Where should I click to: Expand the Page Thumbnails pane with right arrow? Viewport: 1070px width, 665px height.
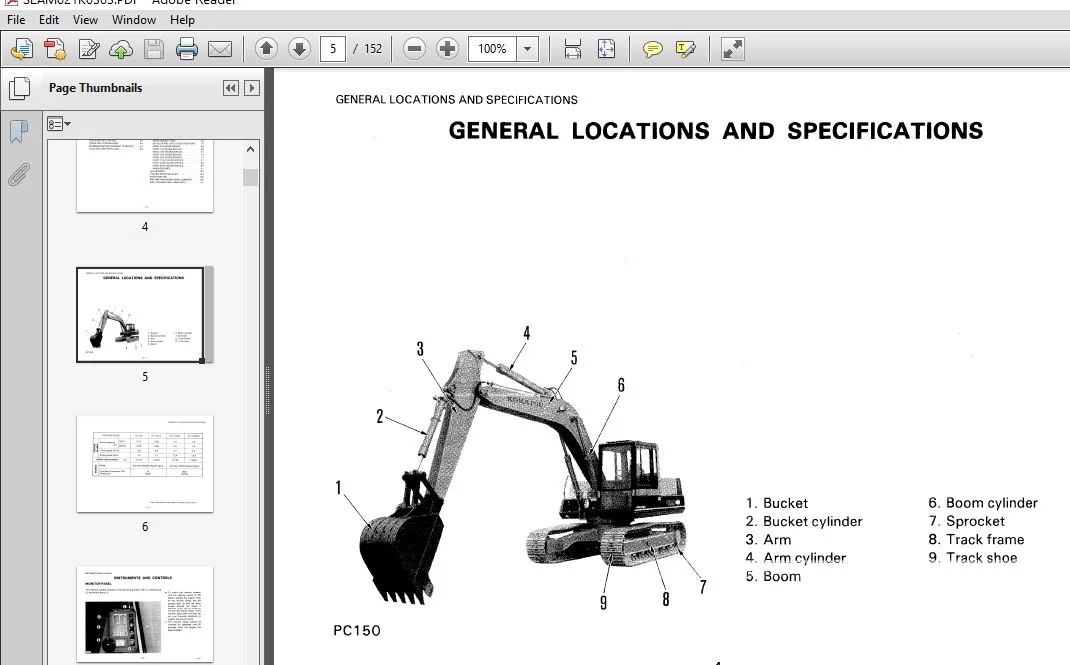click(x=252, y=88)
